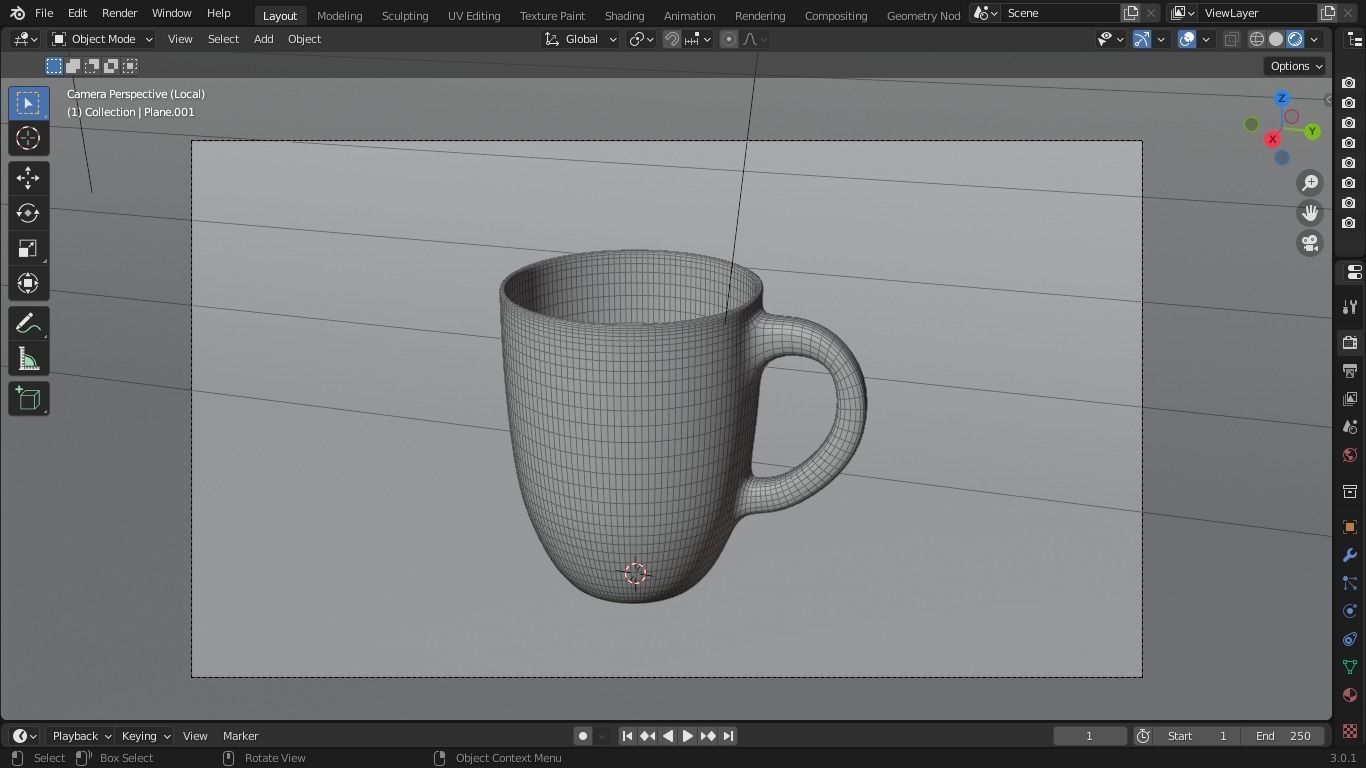Open the Tool properties tab

pyautogui.click(x=1350, y=307)
